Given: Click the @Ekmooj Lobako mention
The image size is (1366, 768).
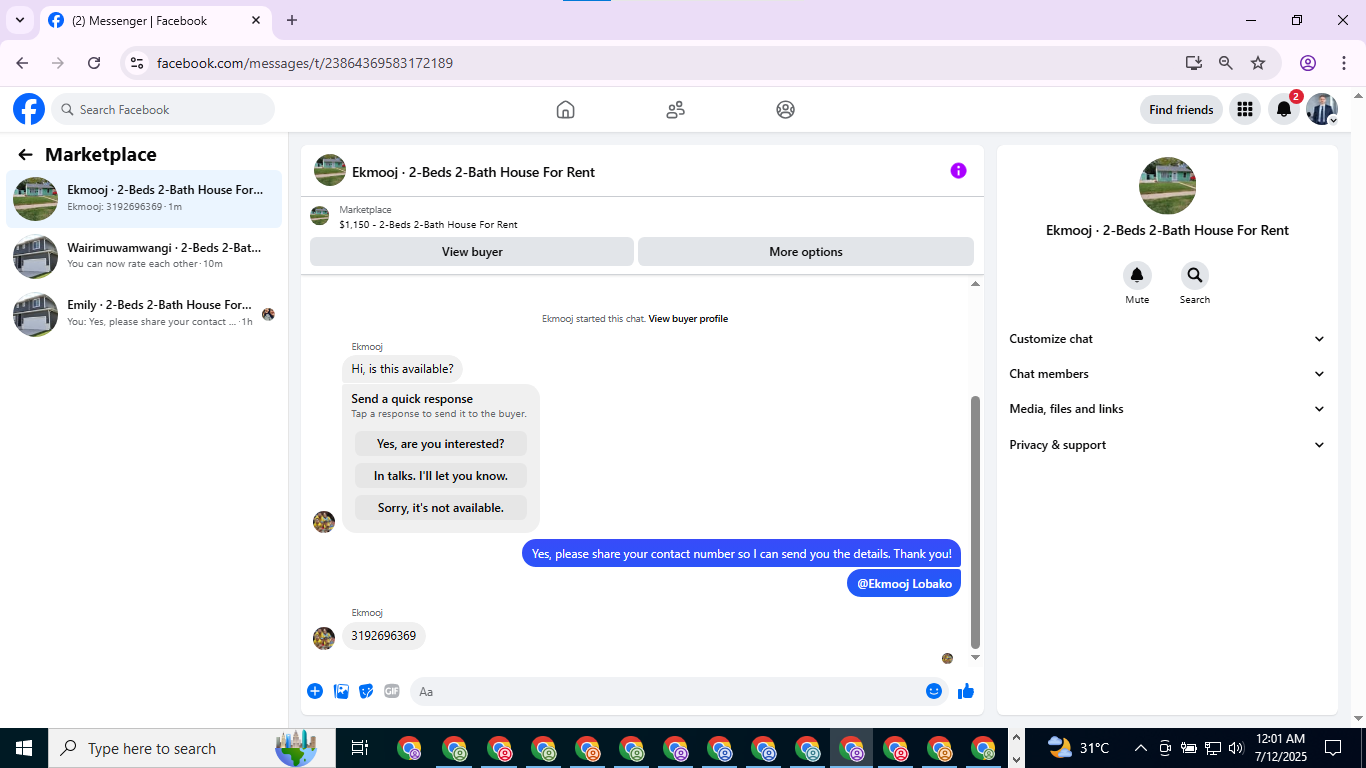Looking at the screenshot, I should coord(904,583).
